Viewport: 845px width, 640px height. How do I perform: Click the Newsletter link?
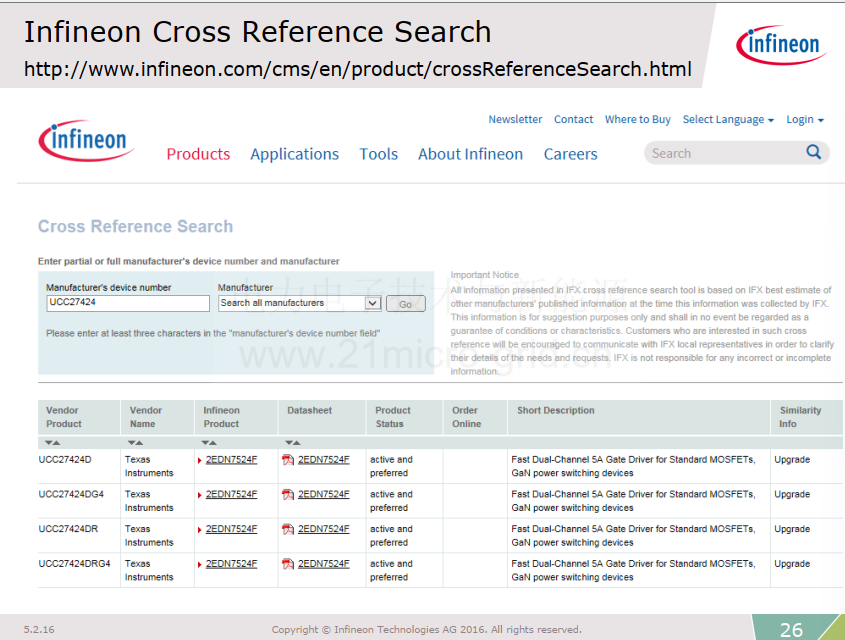(515, 119)
